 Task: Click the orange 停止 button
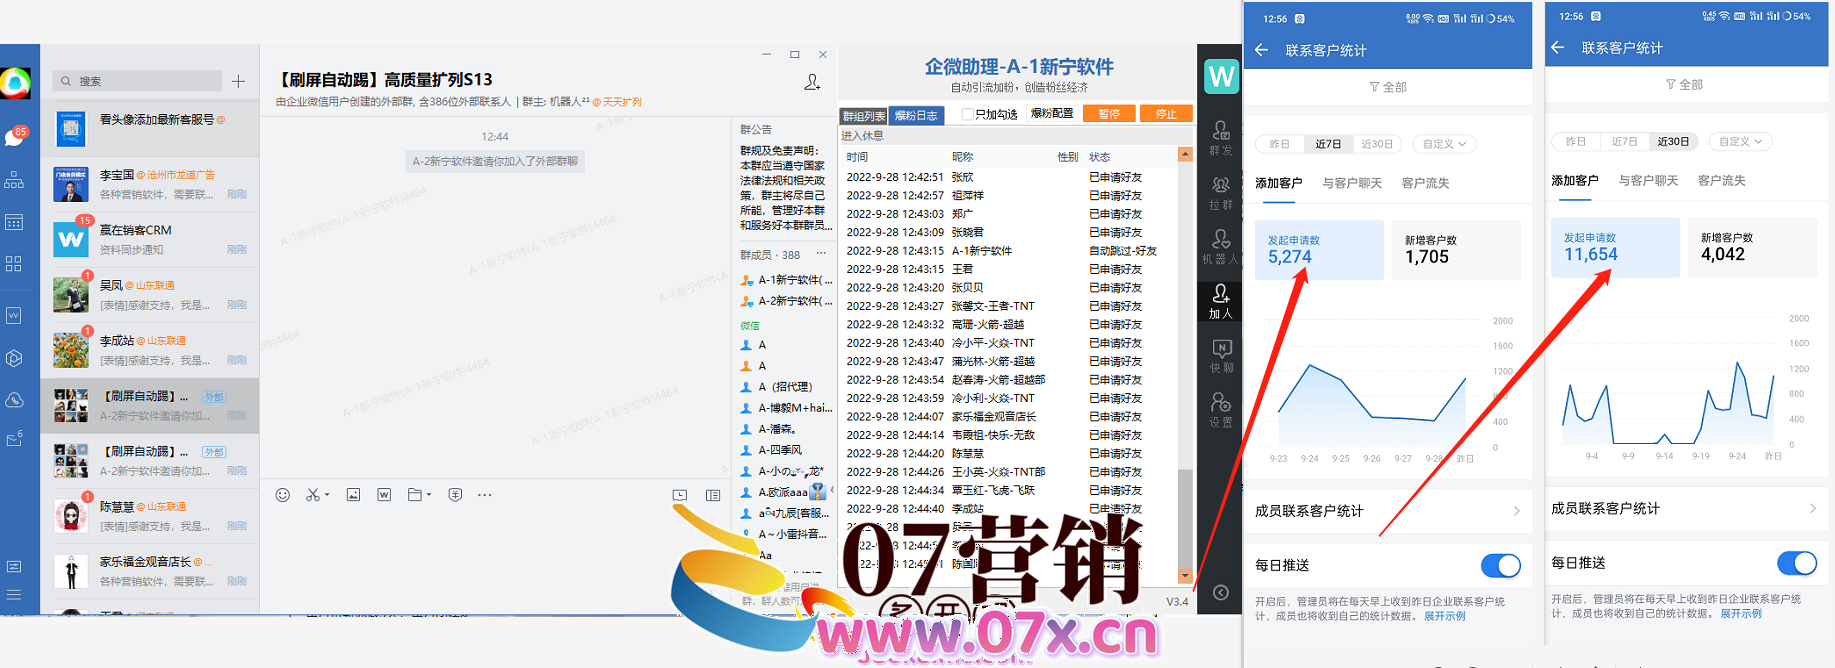click(x=1166, y=114)
